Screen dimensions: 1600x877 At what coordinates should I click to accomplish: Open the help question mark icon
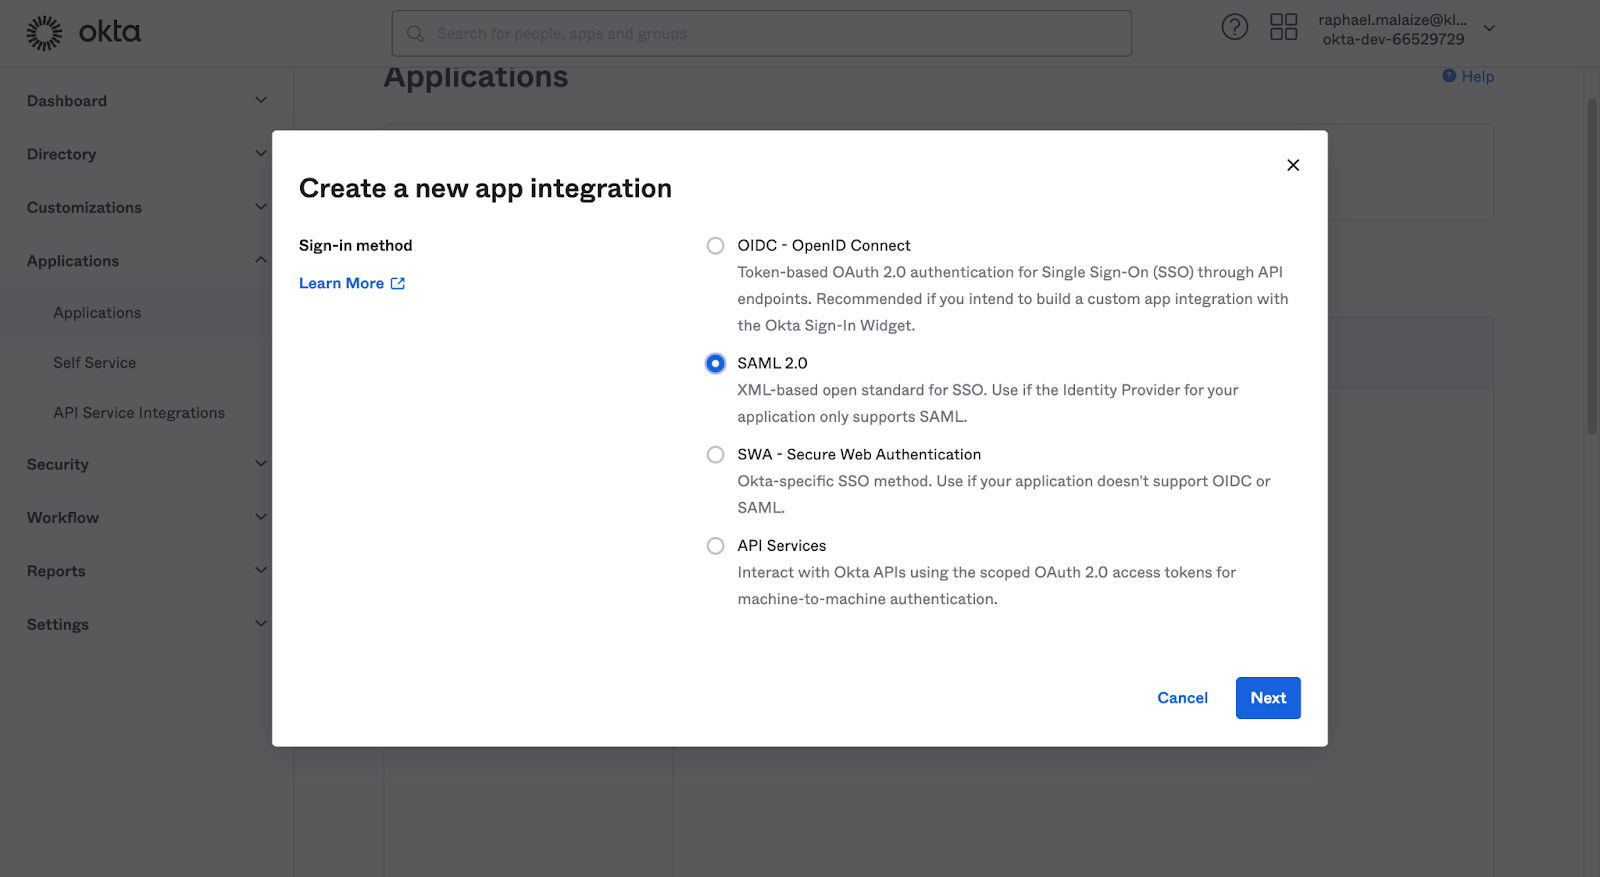coord(1235,27)
